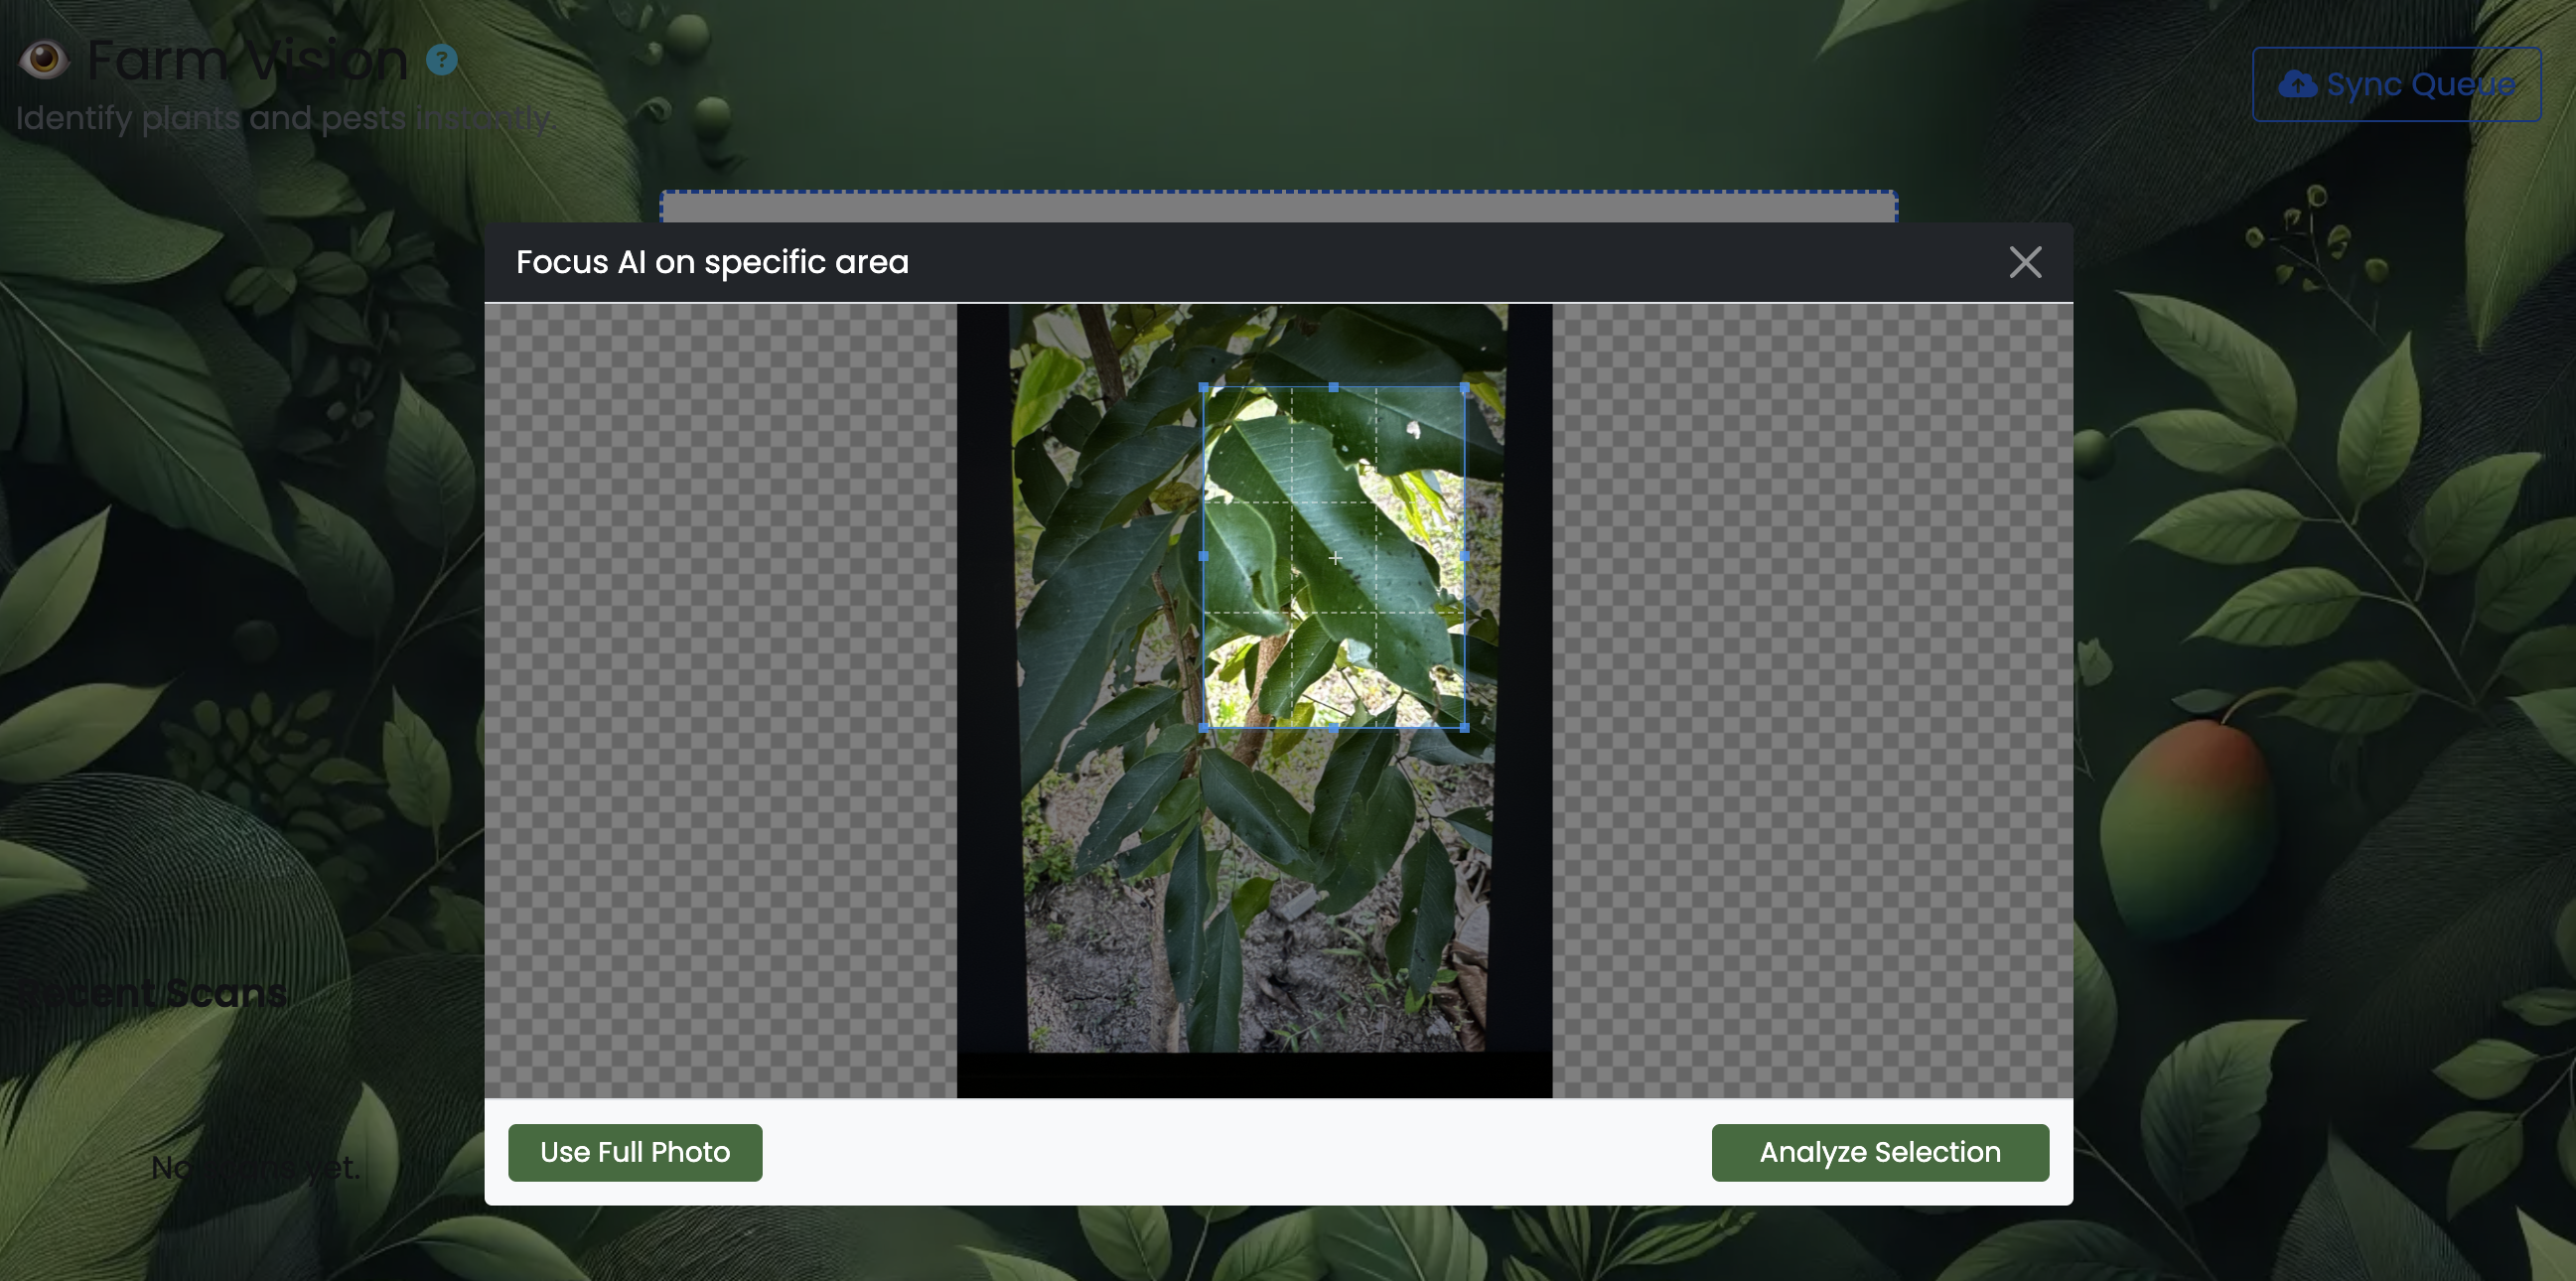Click the crosshair at the crop selection center

click(1334, 557)
